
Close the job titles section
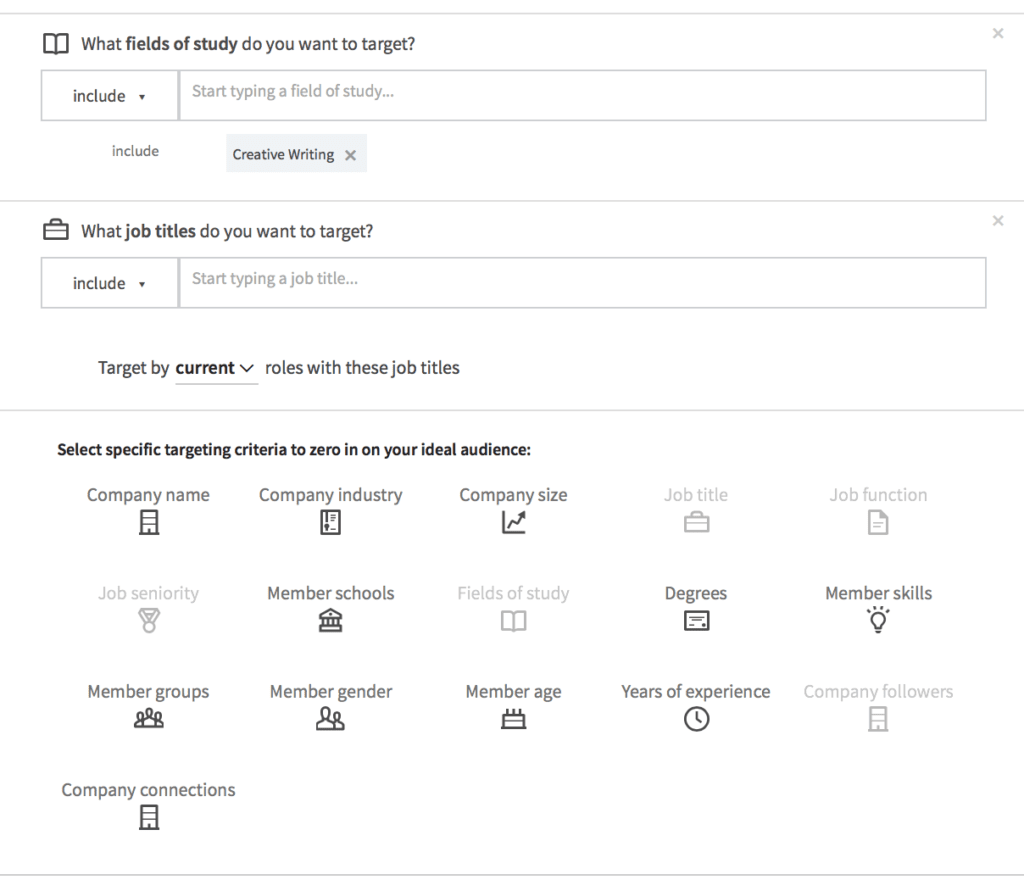(x=997, y=221)
